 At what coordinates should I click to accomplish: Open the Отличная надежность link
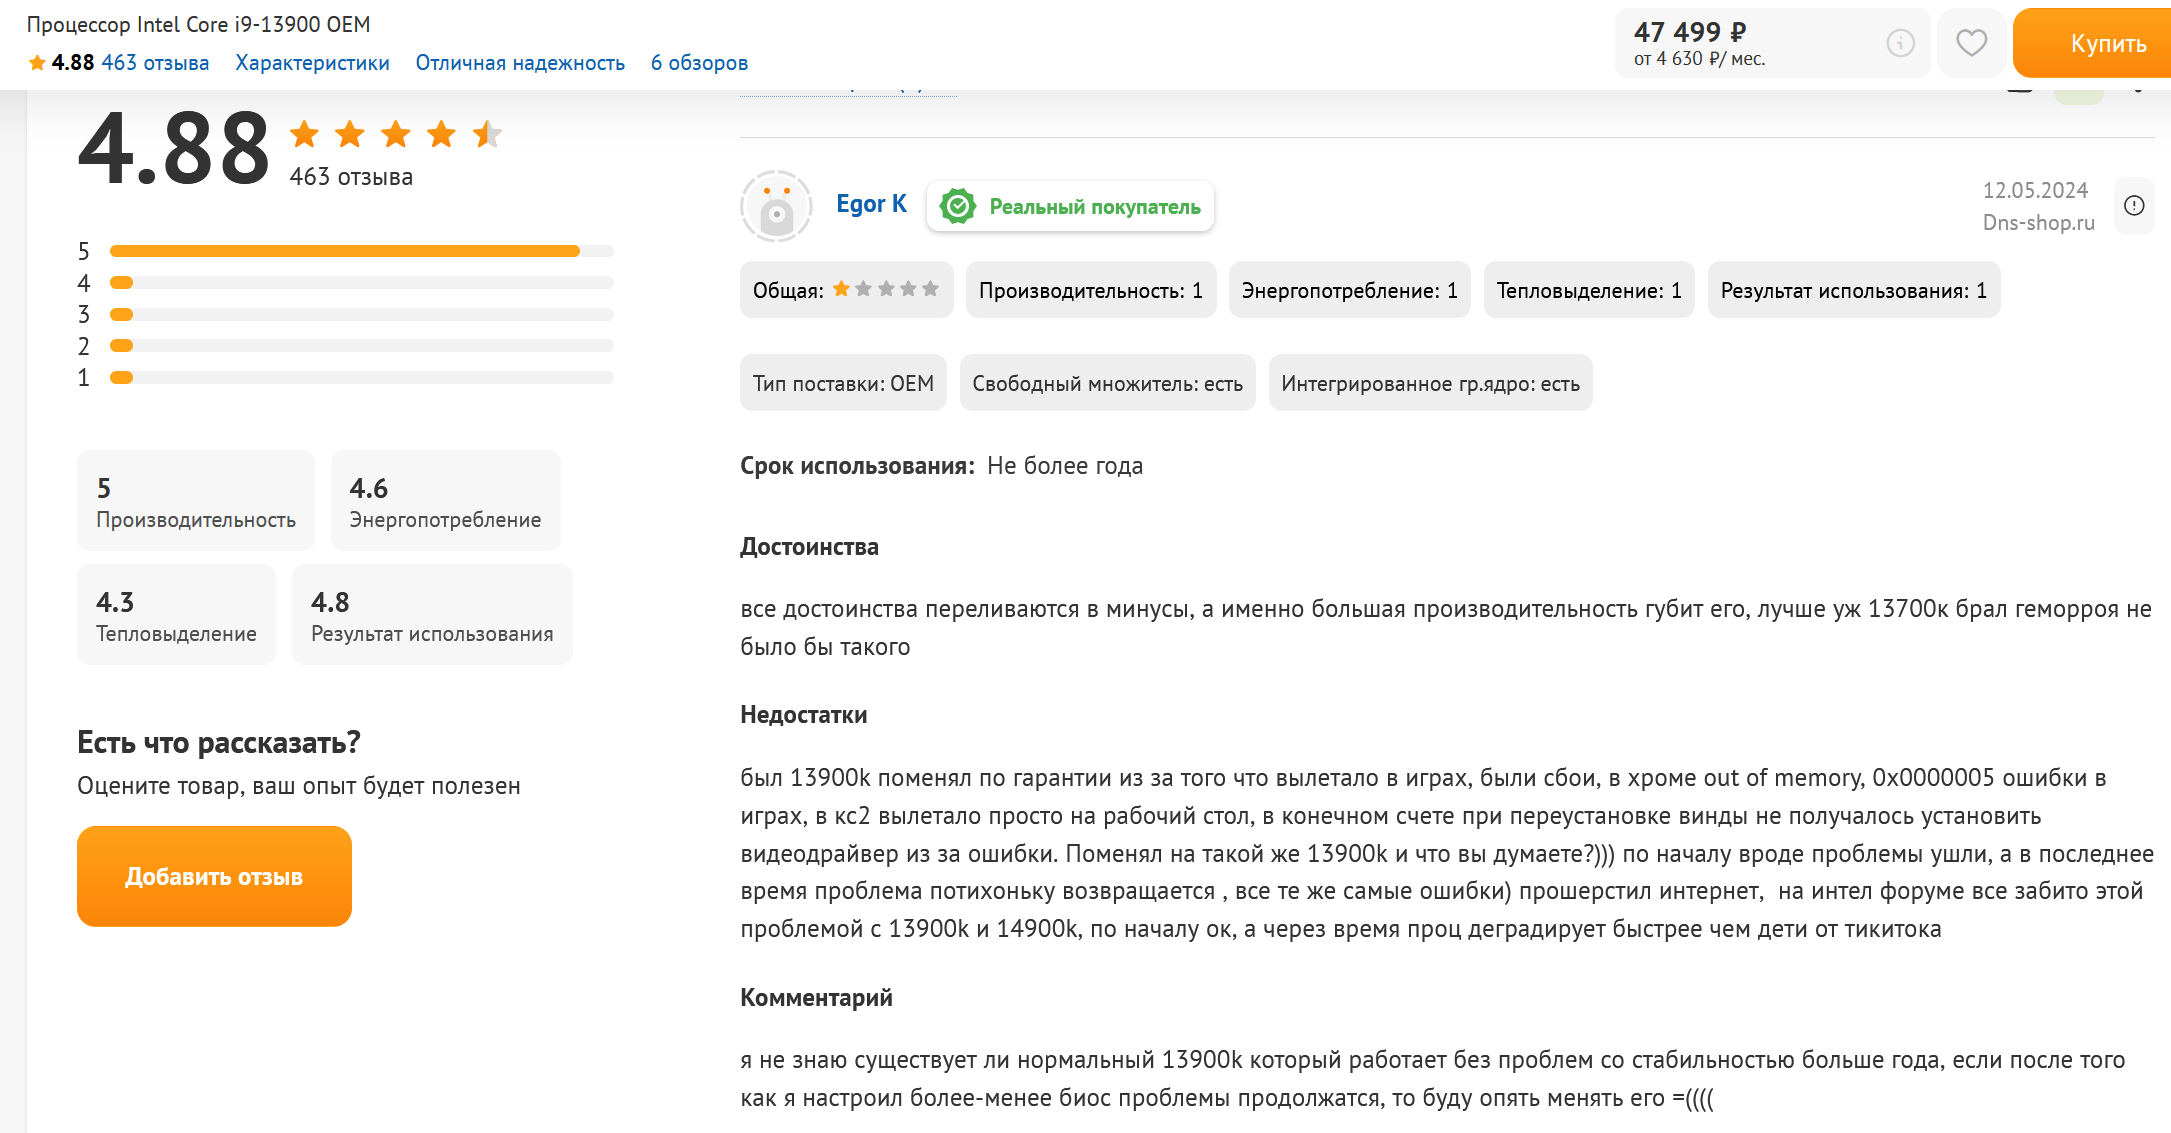[520, 63]
